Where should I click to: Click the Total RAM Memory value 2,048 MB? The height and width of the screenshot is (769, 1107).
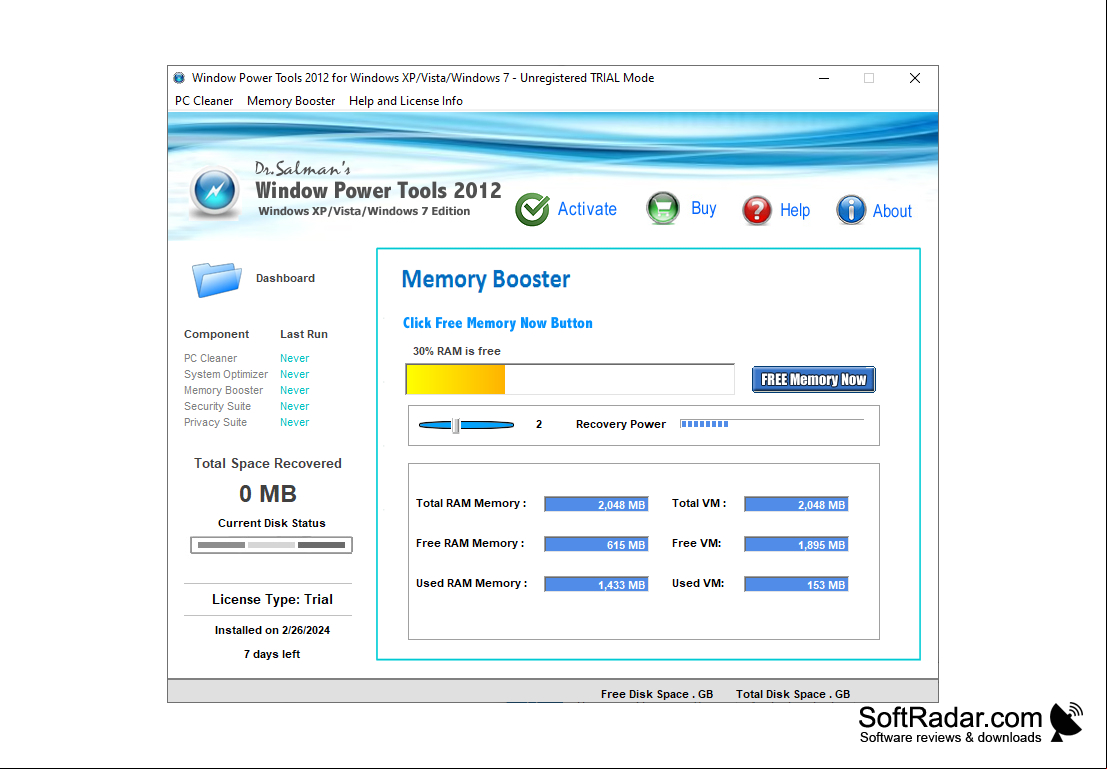click(596, 504)
